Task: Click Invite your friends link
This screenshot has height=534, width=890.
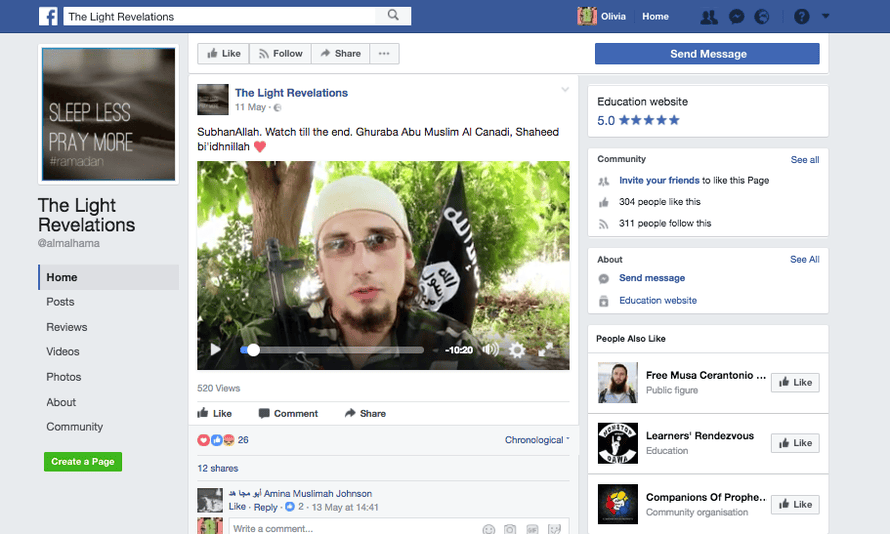Action: (659, 180)
